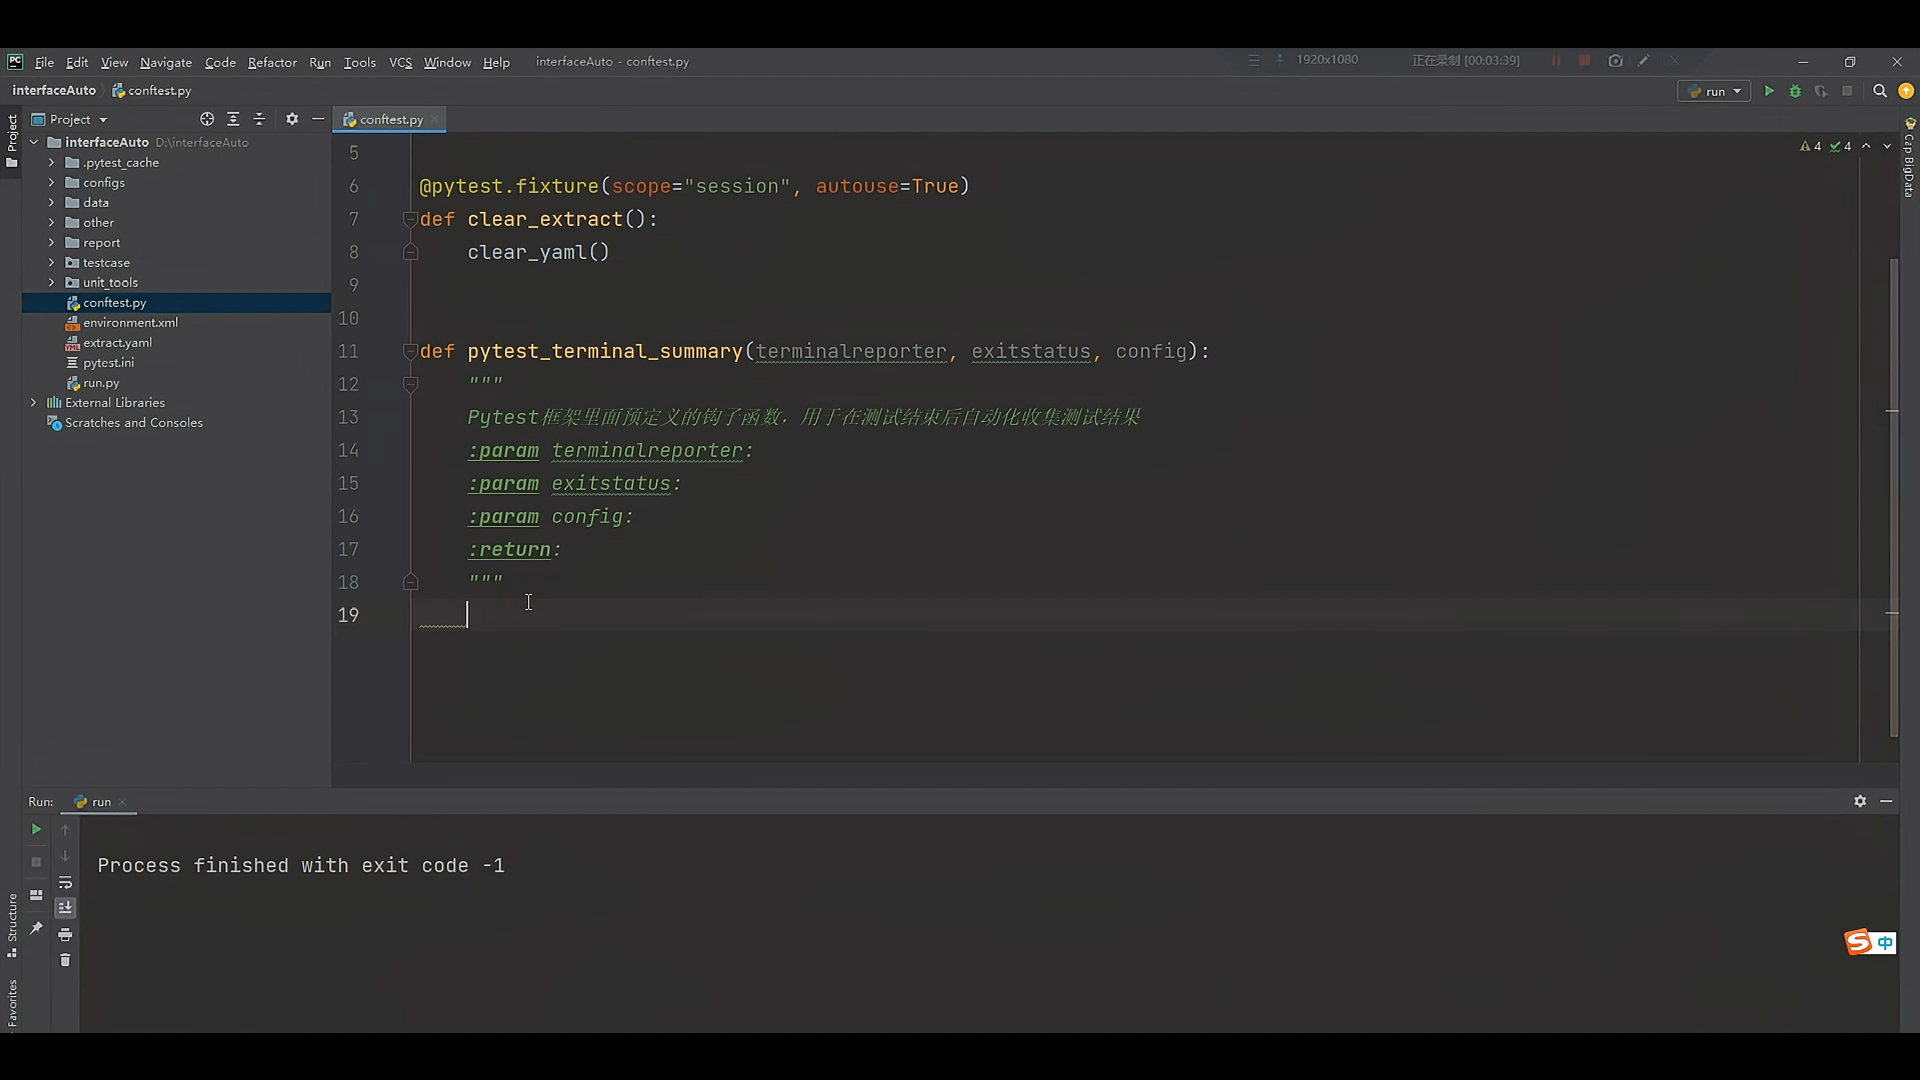This screenshot has width=1920, height=1080.
Task: Open extract.yaml in project tree
Action: click(x=117, y=342)
